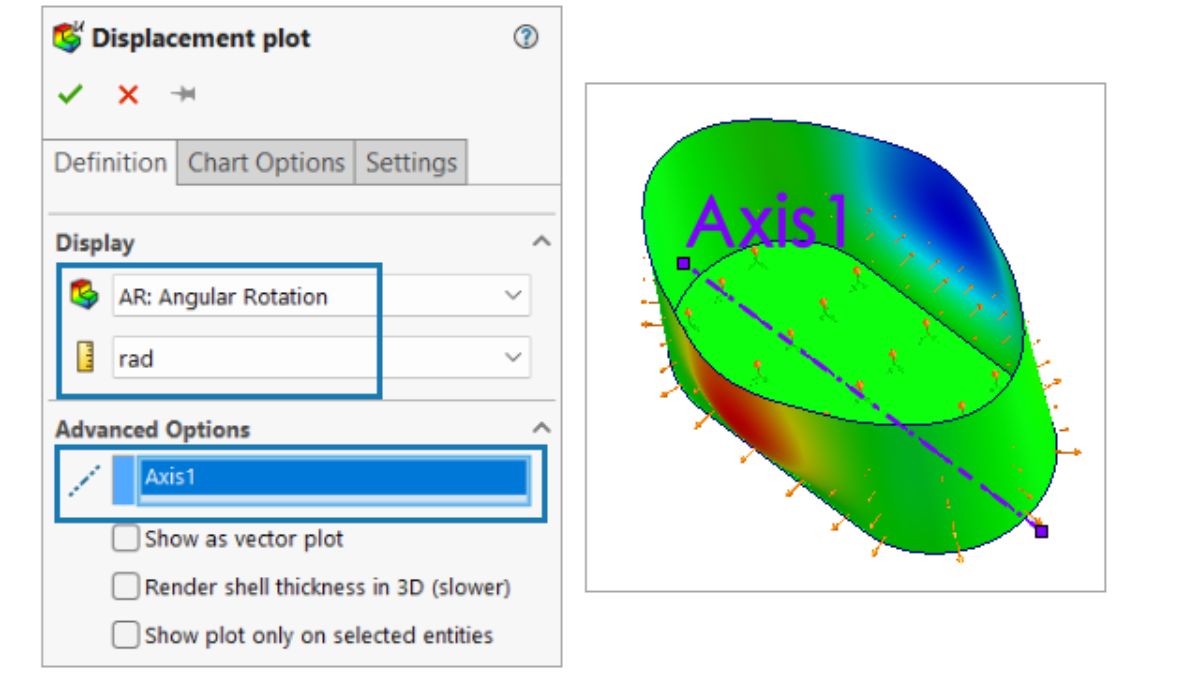Click the green checkmark OK icon
Image resolution: width=1200 pixels, height=675 pixels.
69,95
